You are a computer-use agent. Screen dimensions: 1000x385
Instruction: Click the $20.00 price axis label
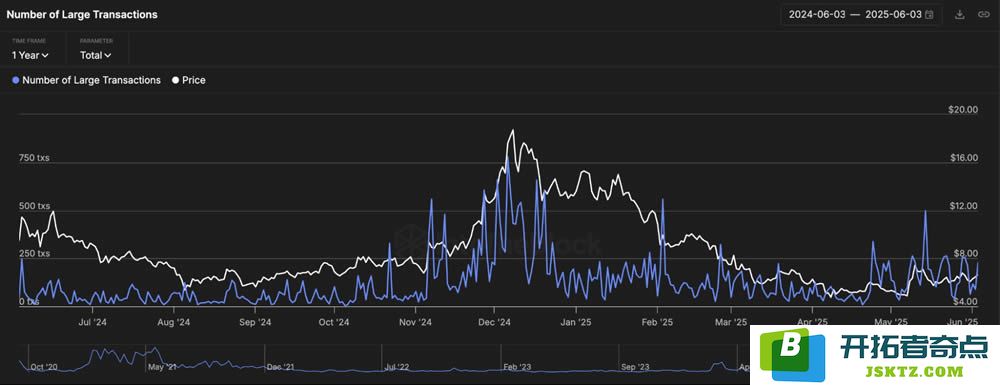click(963, 110)
